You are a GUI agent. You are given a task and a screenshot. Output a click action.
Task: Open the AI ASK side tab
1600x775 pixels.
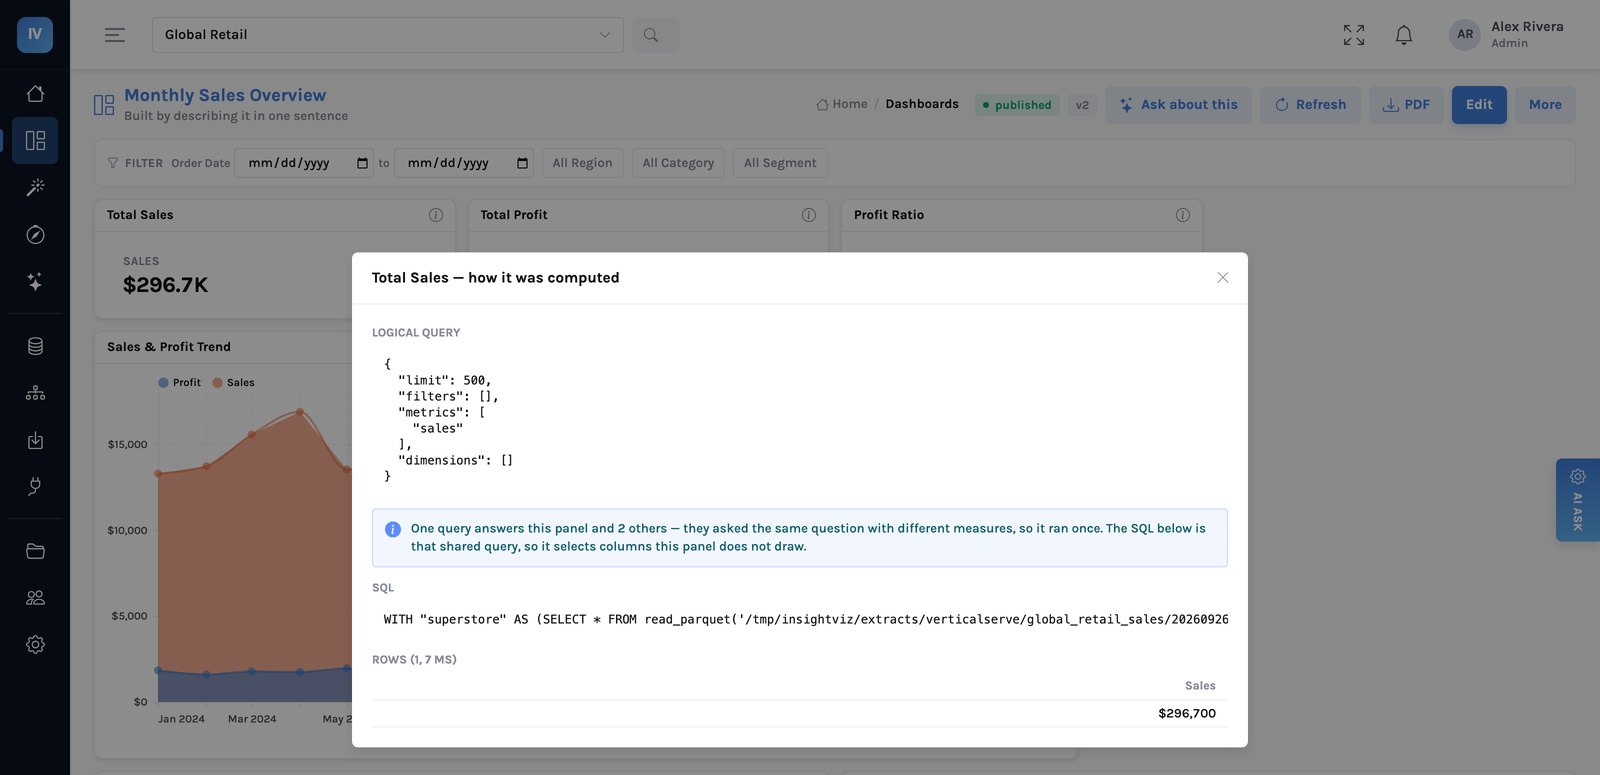tap(1578, 500)
